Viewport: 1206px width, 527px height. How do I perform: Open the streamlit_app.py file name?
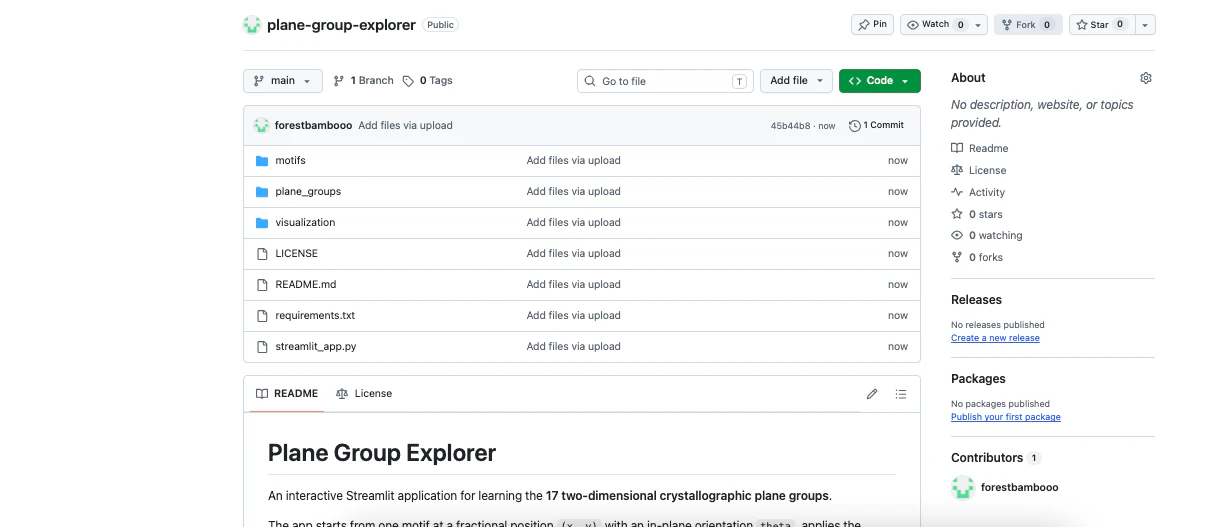tap(316, 347)
